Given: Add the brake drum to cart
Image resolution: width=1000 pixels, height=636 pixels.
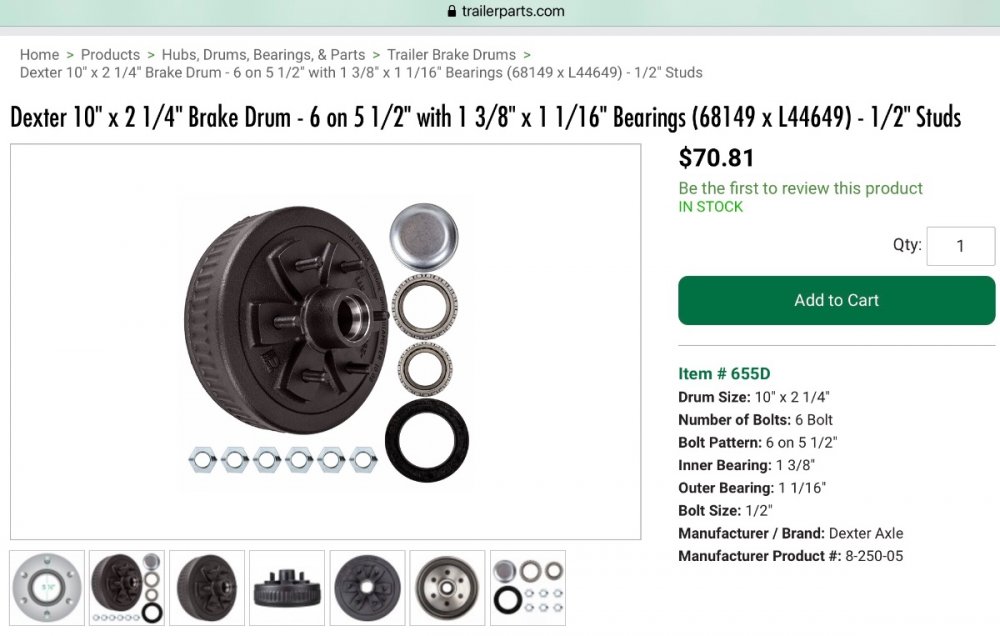Looking at the screenshot, I should click(x=837, y=300).
